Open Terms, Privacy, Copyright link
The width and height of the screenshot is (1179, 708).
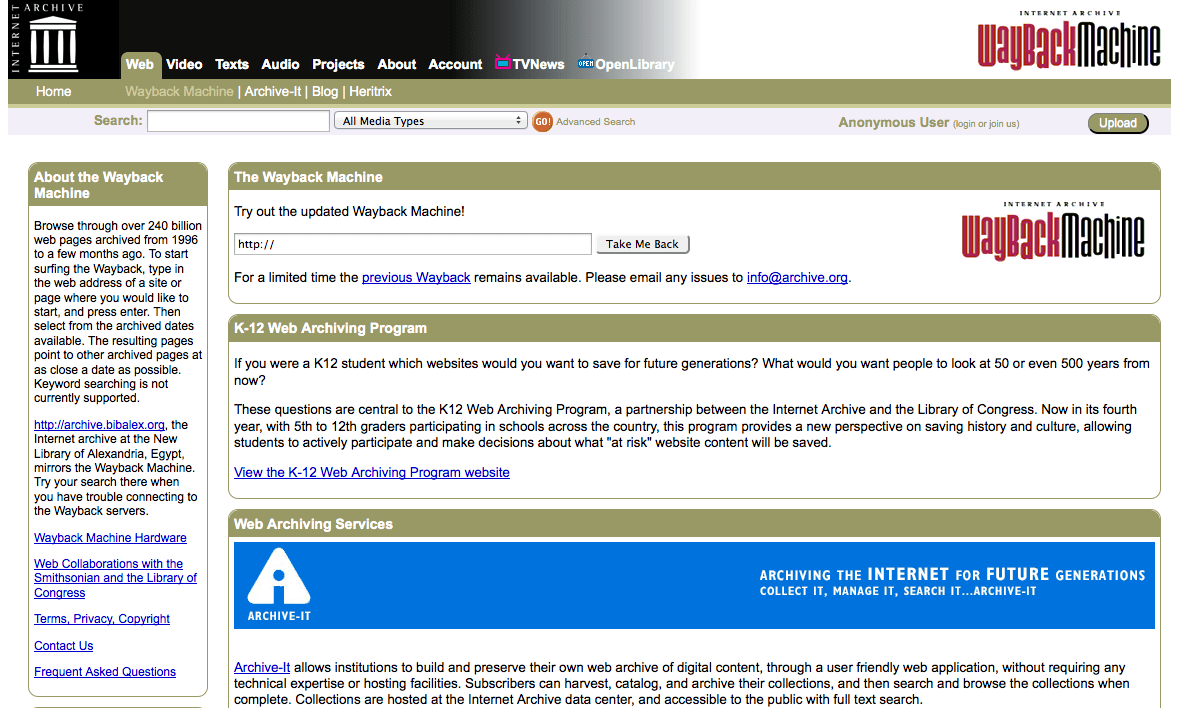pos(102,619)
